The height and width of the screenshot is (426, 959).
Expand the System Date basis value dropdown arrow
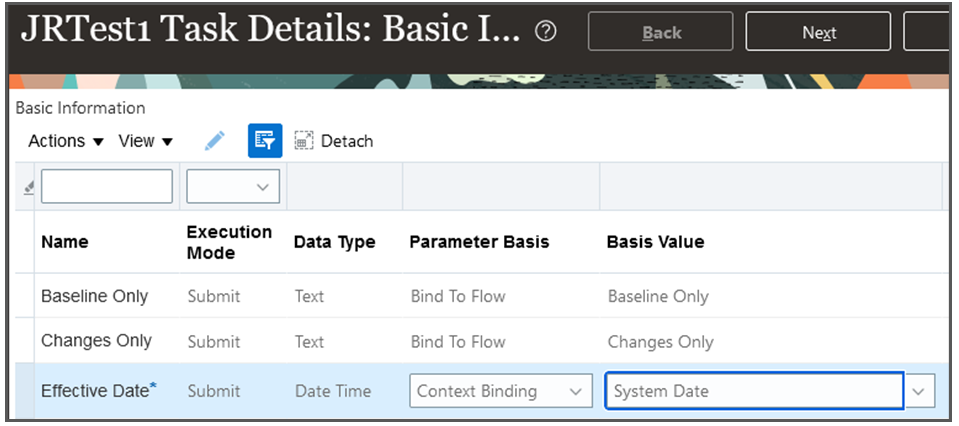920,391
